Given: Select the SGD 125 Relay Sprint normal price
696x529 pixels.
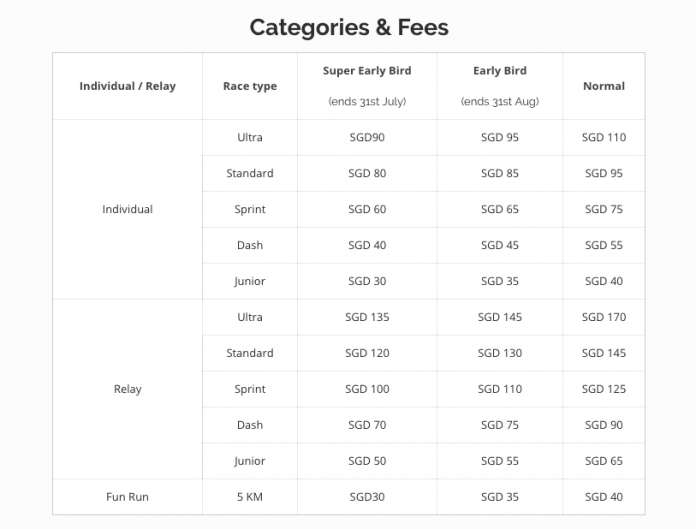Looking at the screenshot, I should [x=603, y=389].
